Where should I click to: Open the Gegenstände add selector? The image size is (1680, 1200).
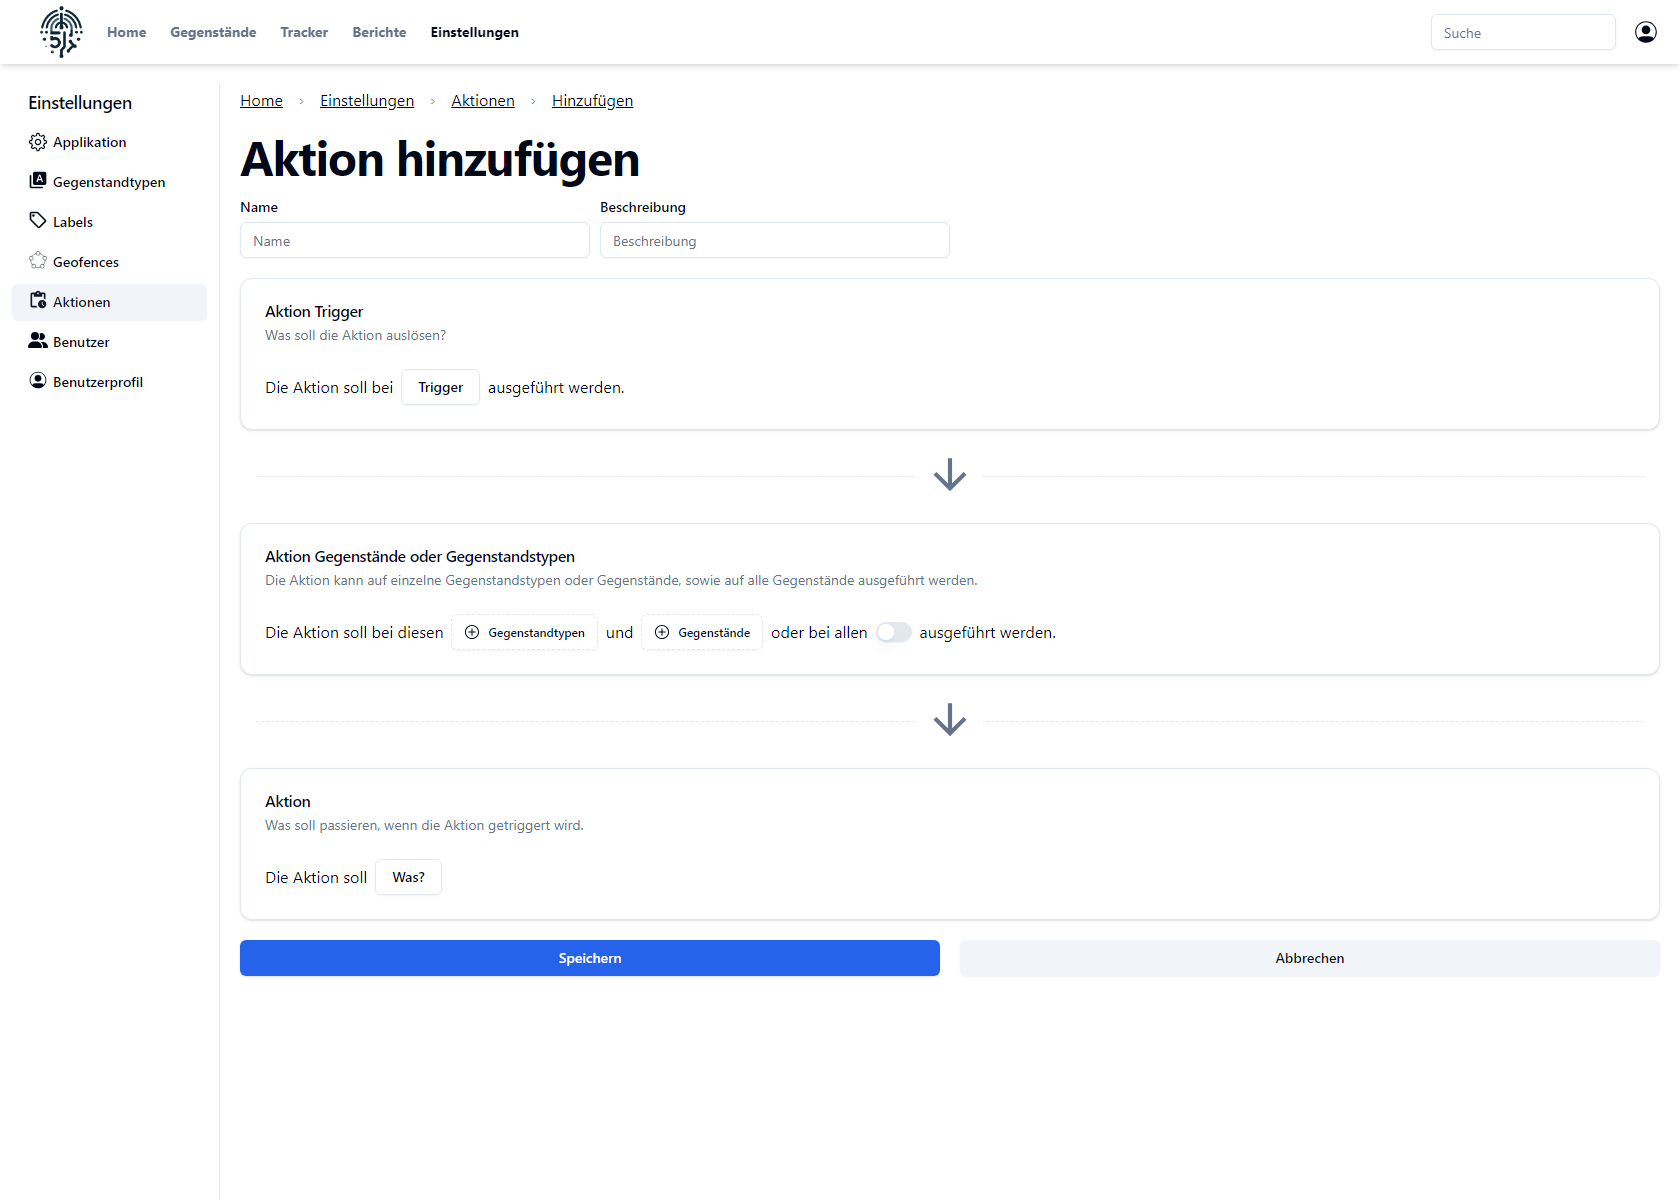pyautogui.click(x=701, y=632)
